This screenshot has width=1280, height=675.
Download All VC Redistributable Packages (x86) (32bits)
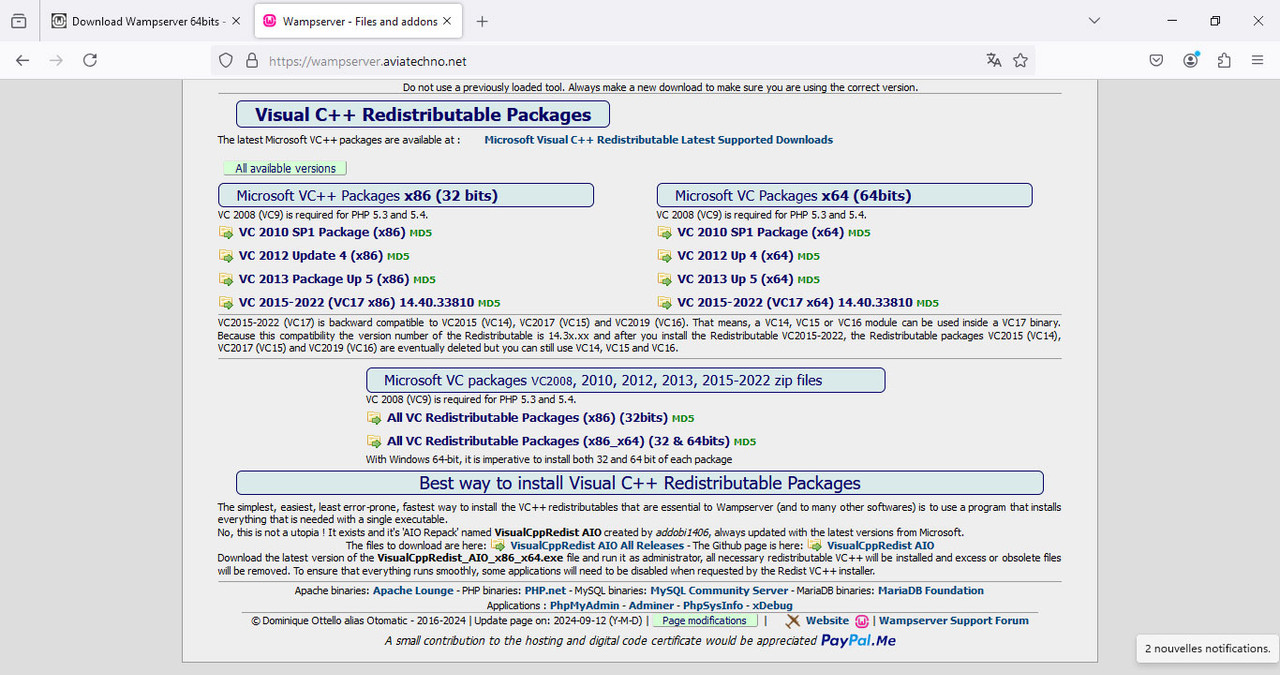pyautogui.click(x=527, y=418)
